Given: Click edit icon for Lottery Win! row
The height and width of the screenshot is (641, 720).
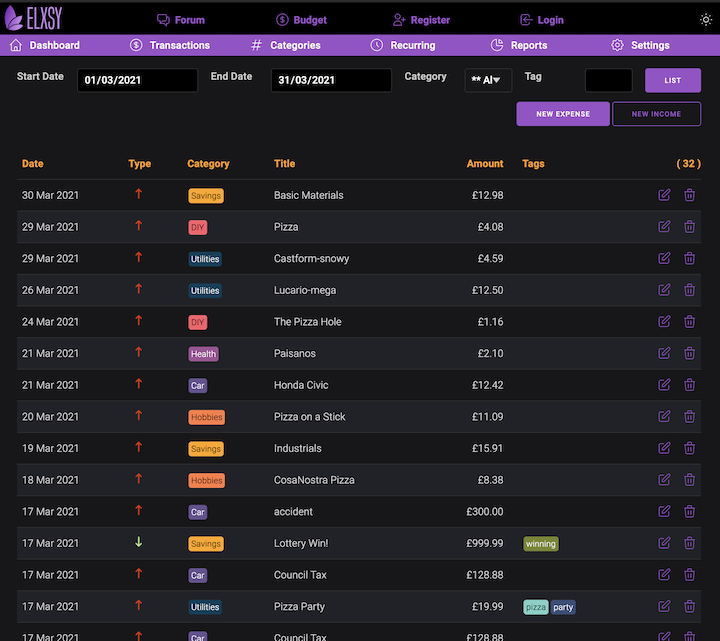Looking at the screenshot, I should point(664,543).
